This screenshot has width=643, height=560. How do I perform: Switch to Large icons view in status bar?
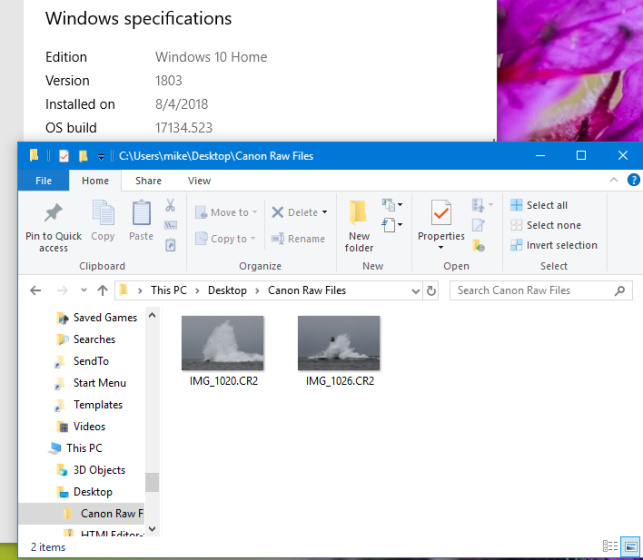[x=628, y=547]
